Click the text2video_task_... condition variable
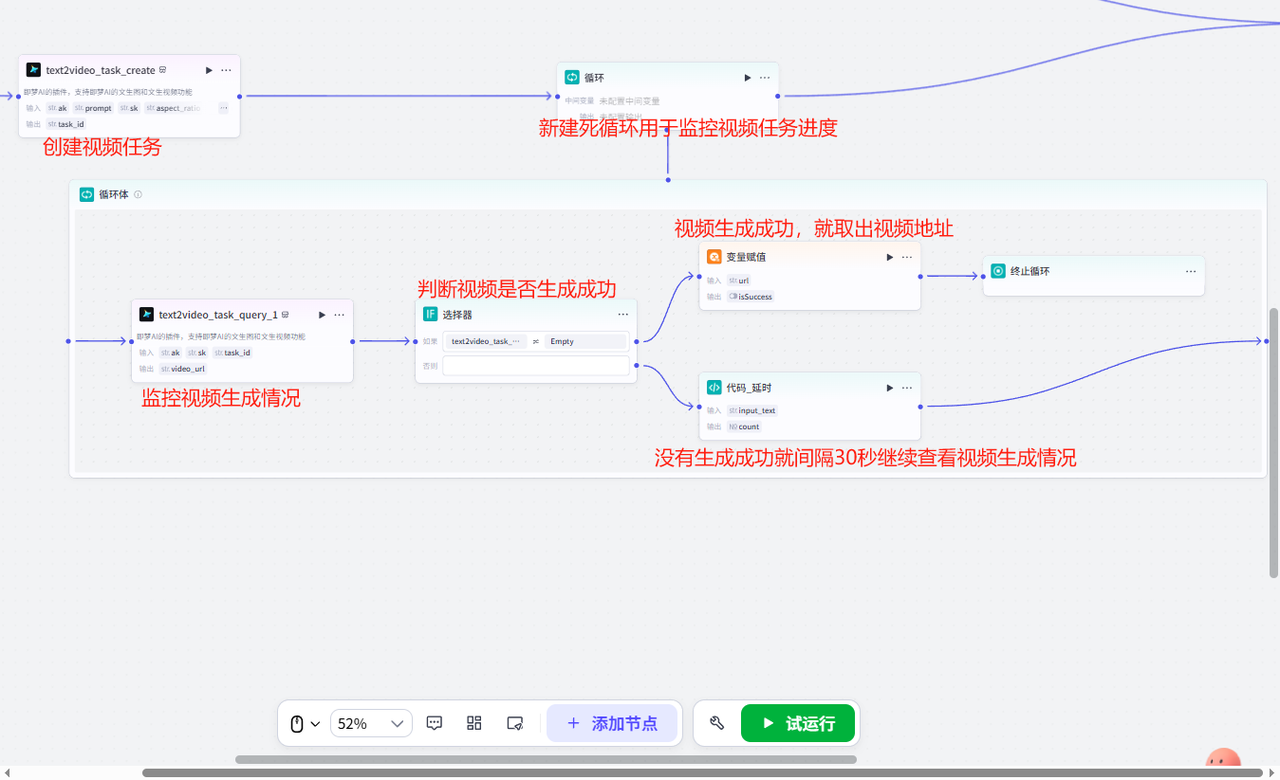This screenshot has height=780, width=1280. (x=486, y=341)
